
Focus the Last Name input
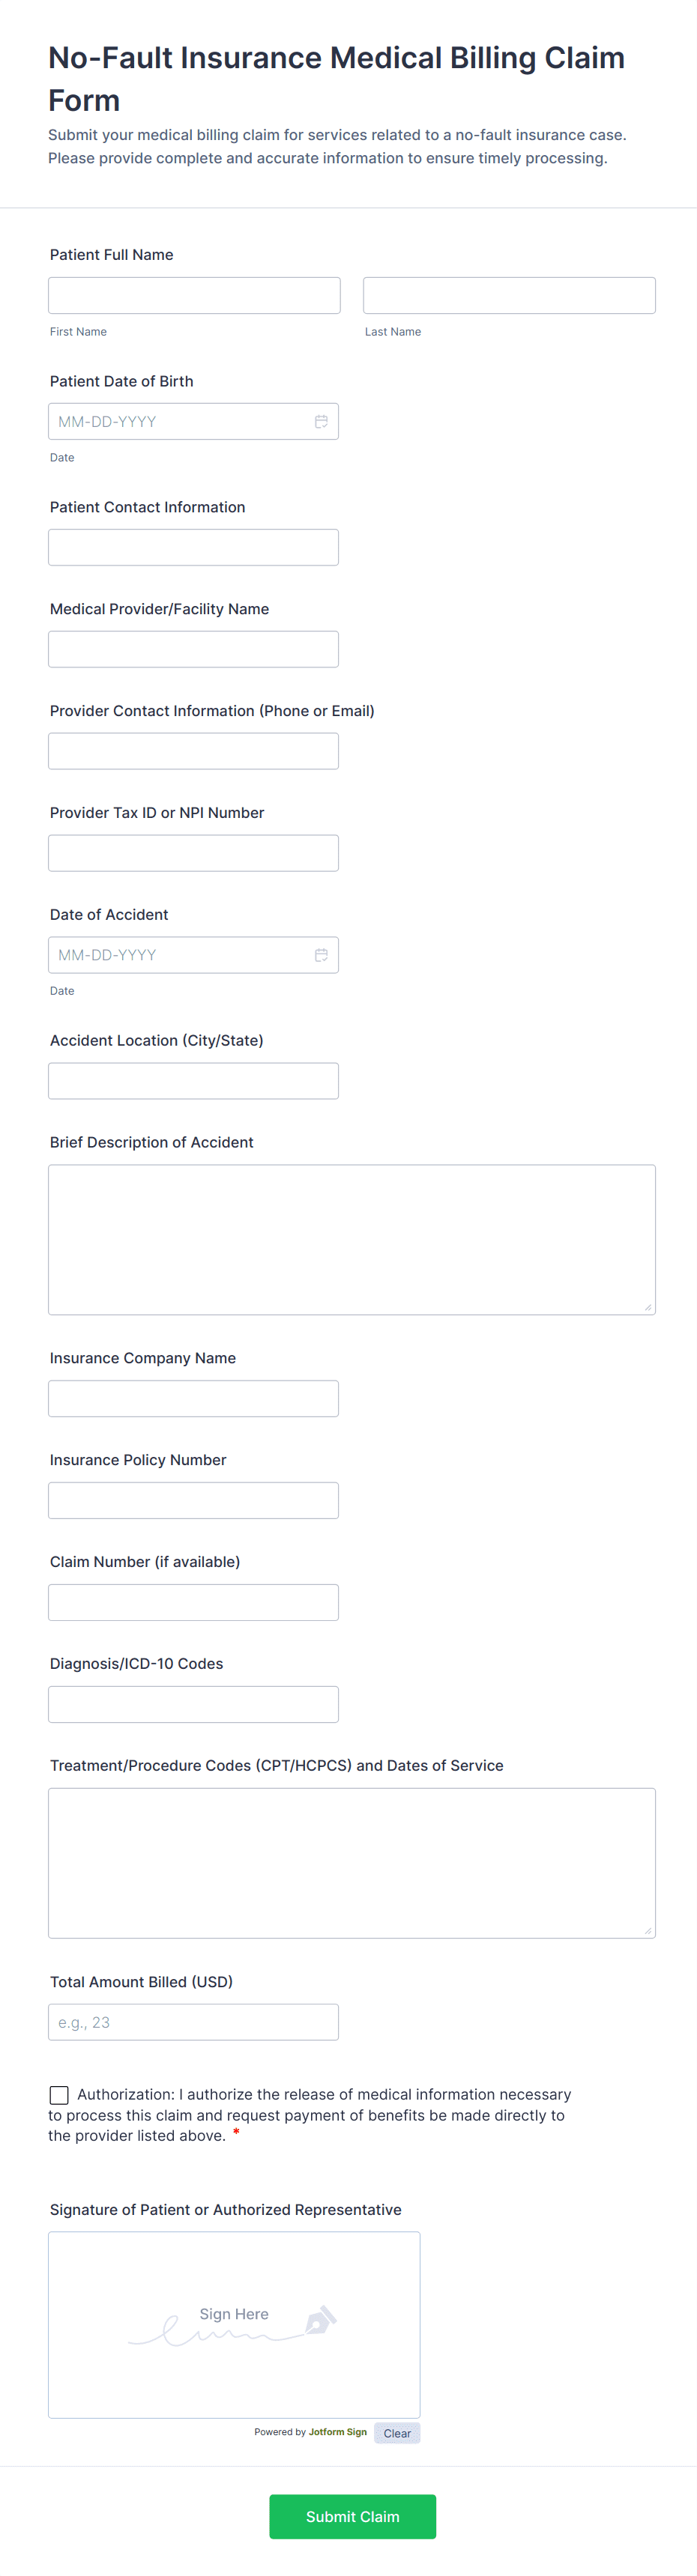click(x=509, y=296)
